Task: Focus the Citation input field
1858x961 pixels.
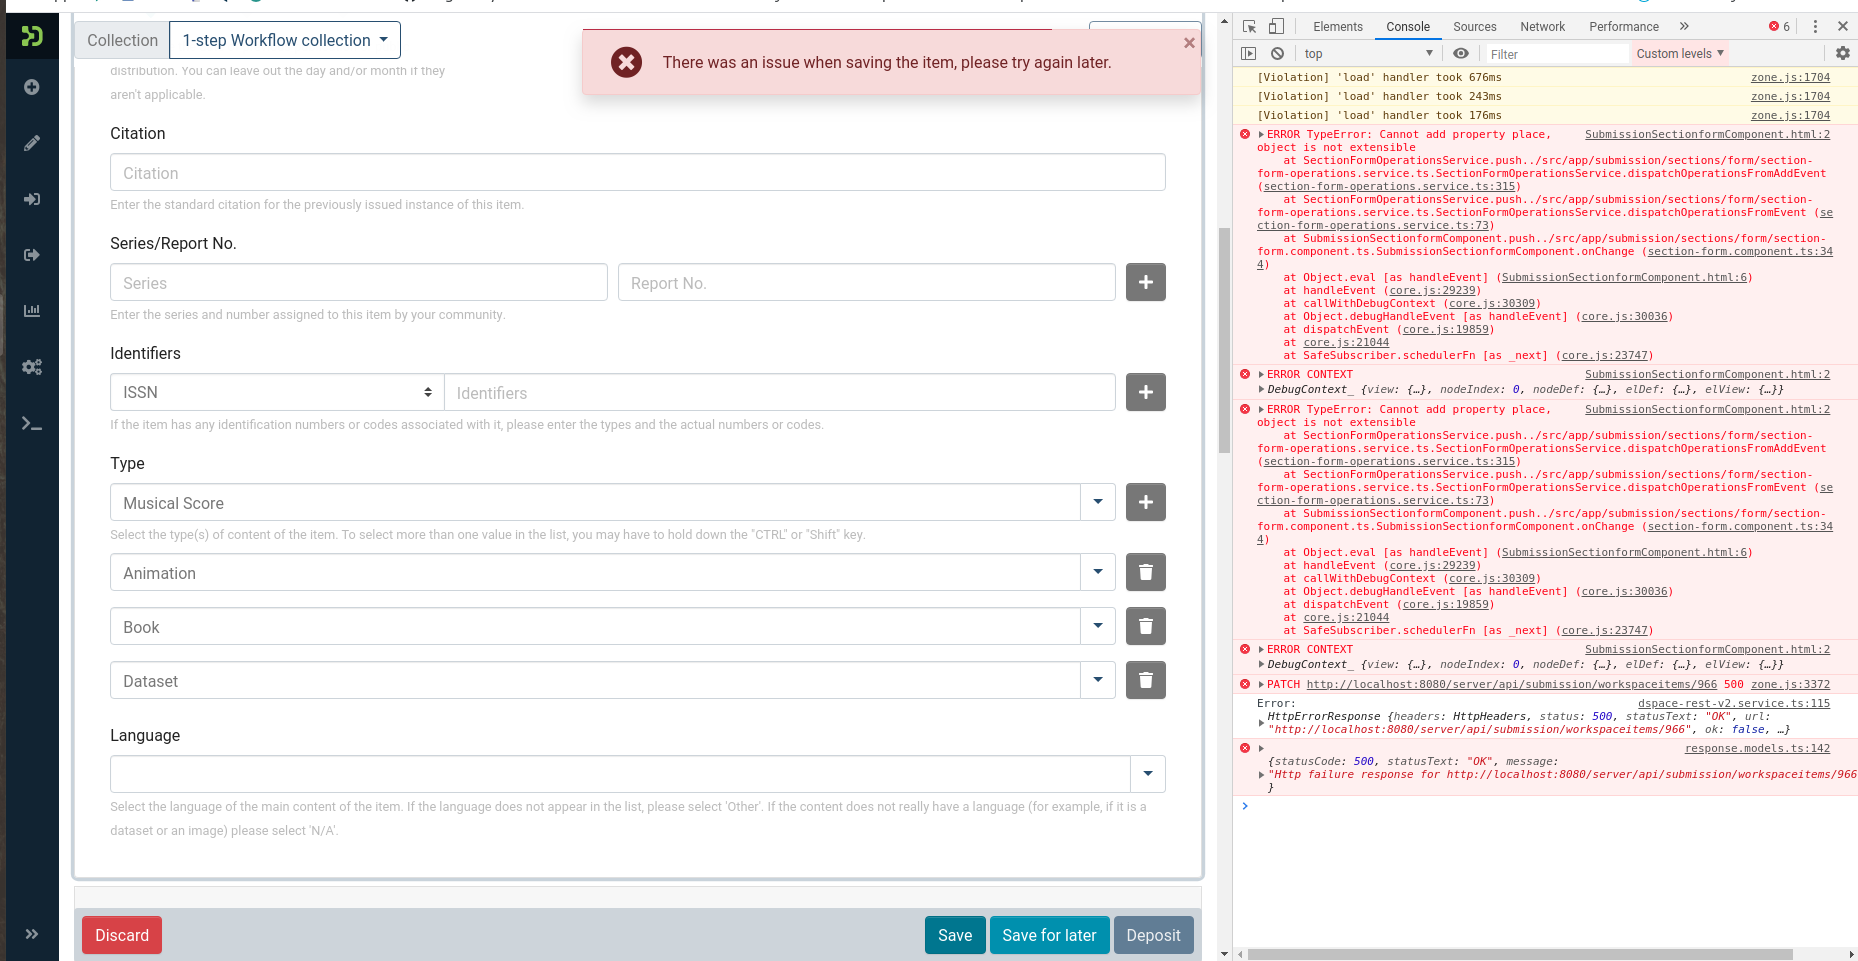Action: point(638,172)
